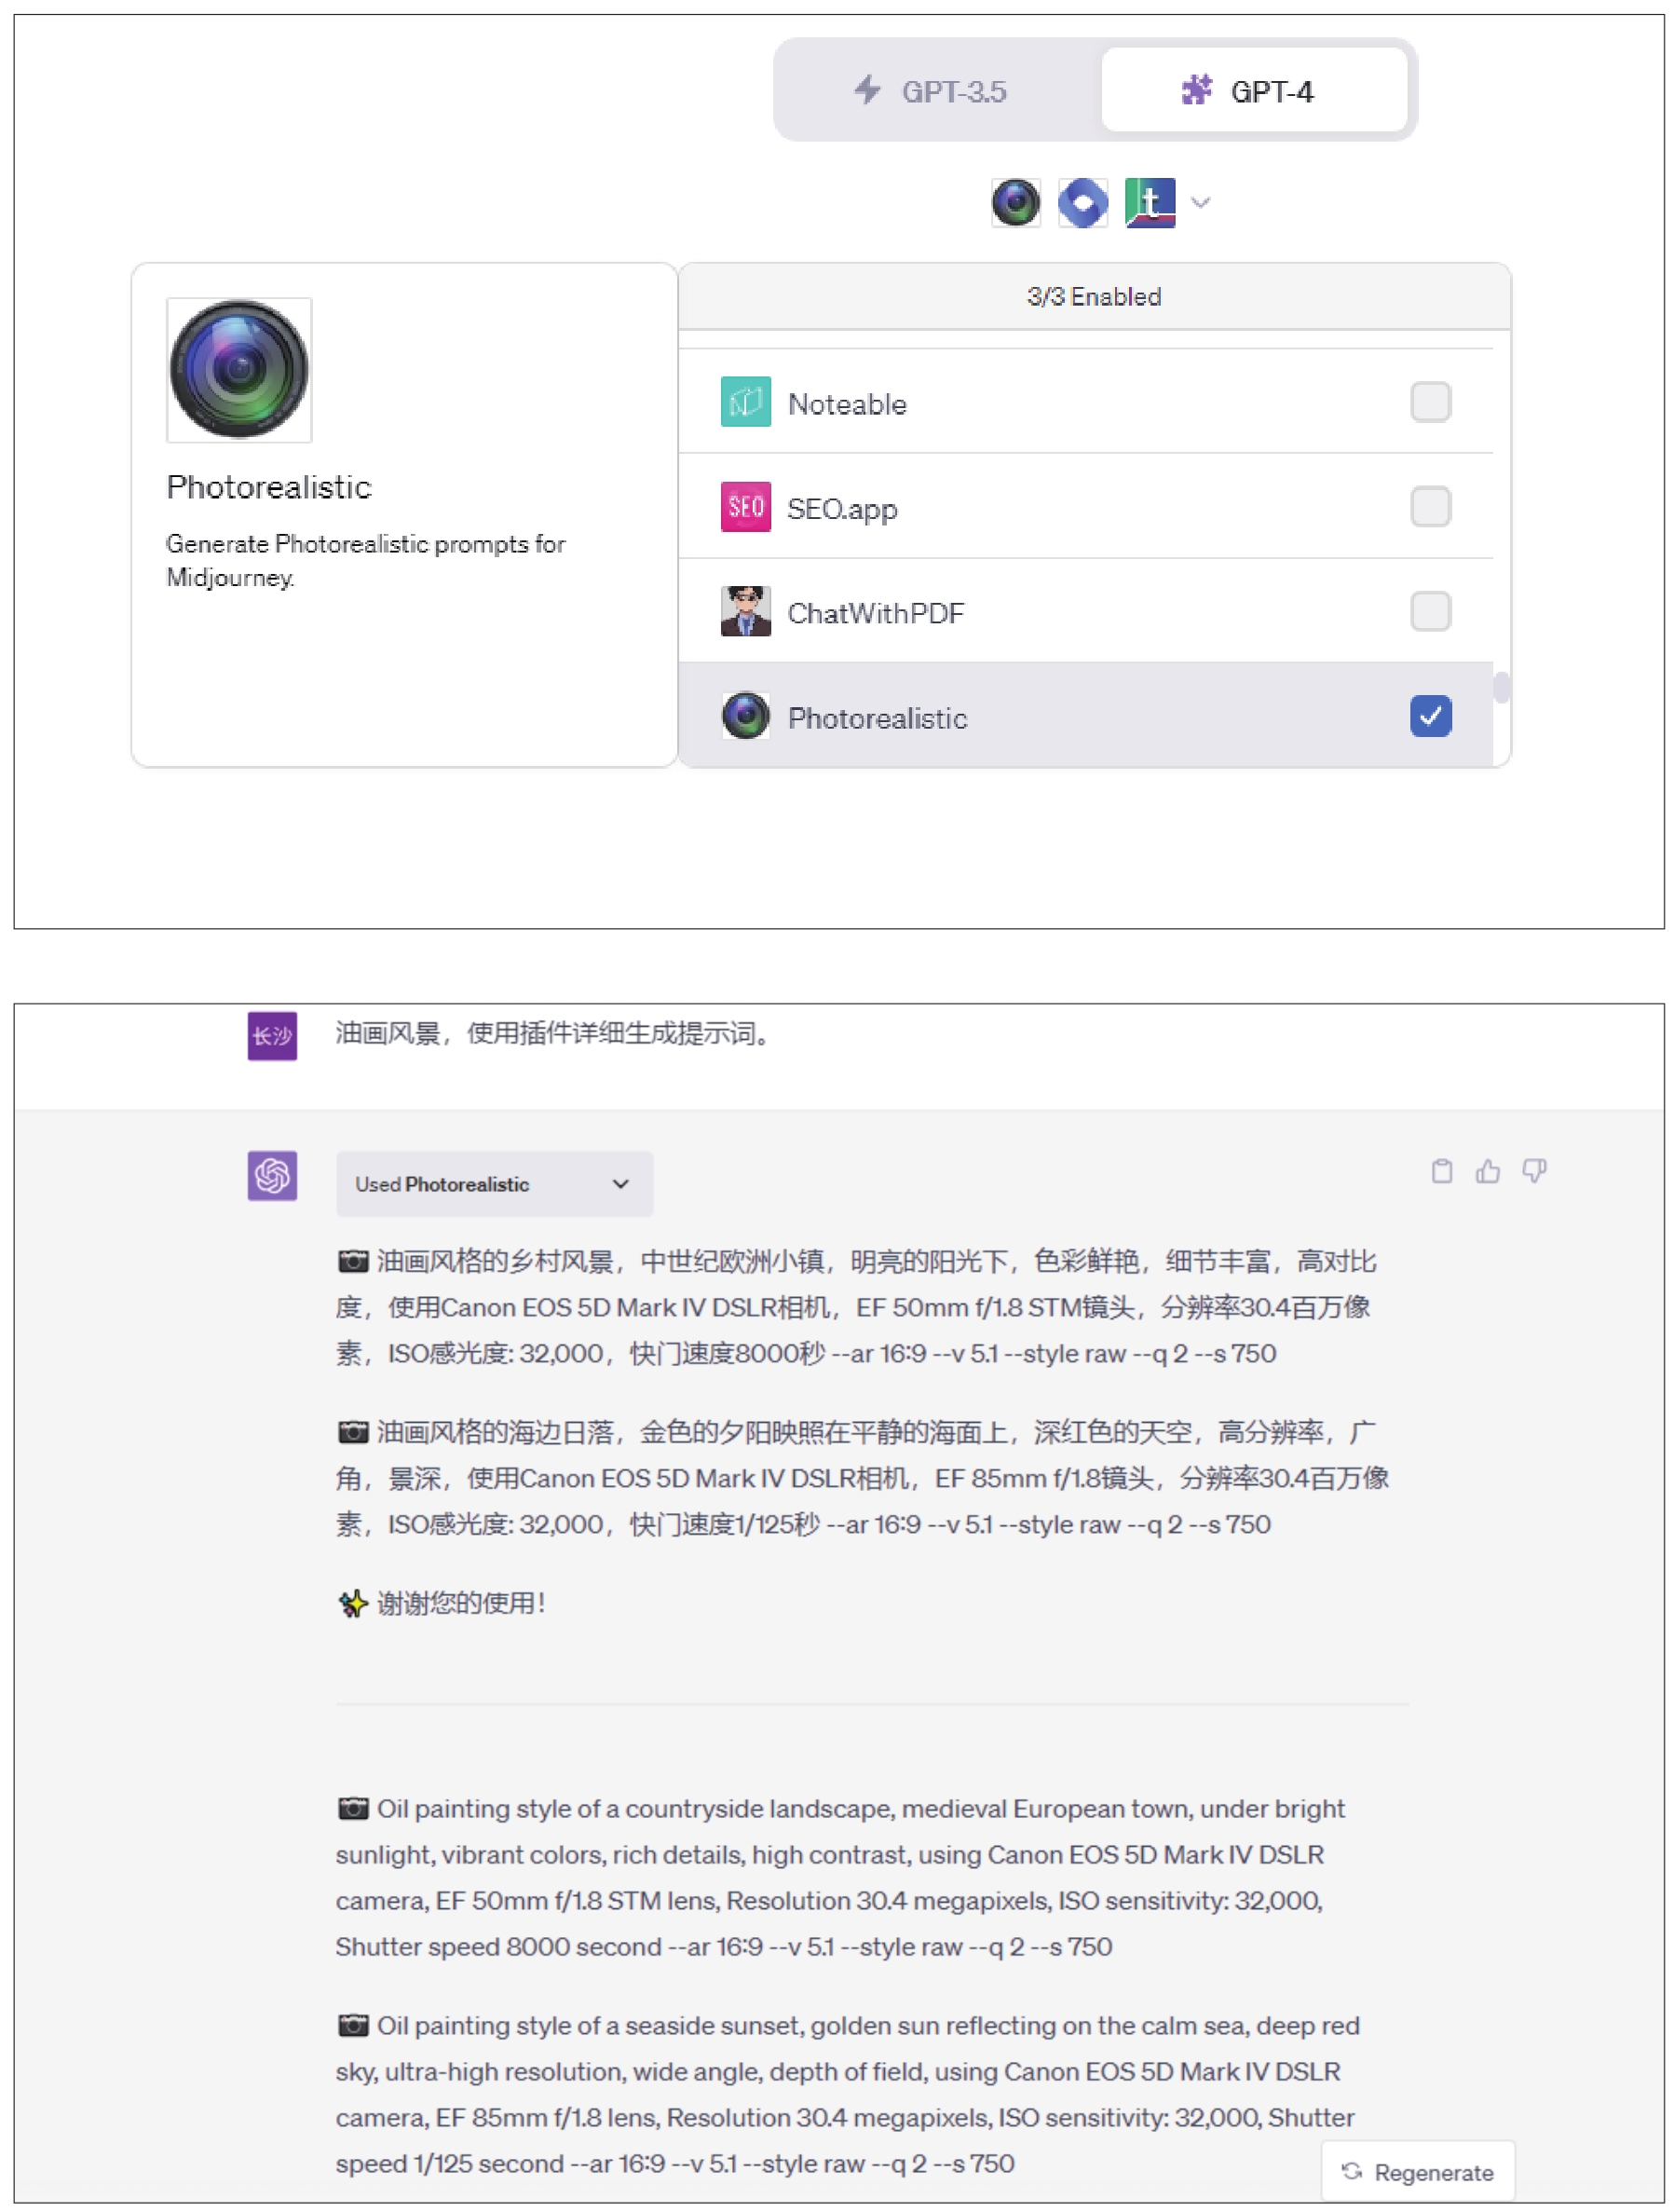Screen dimensions: 1674x2212
Task: Click the camera emoji before '油画风格的海边日落'
Action: (353, 1432)
